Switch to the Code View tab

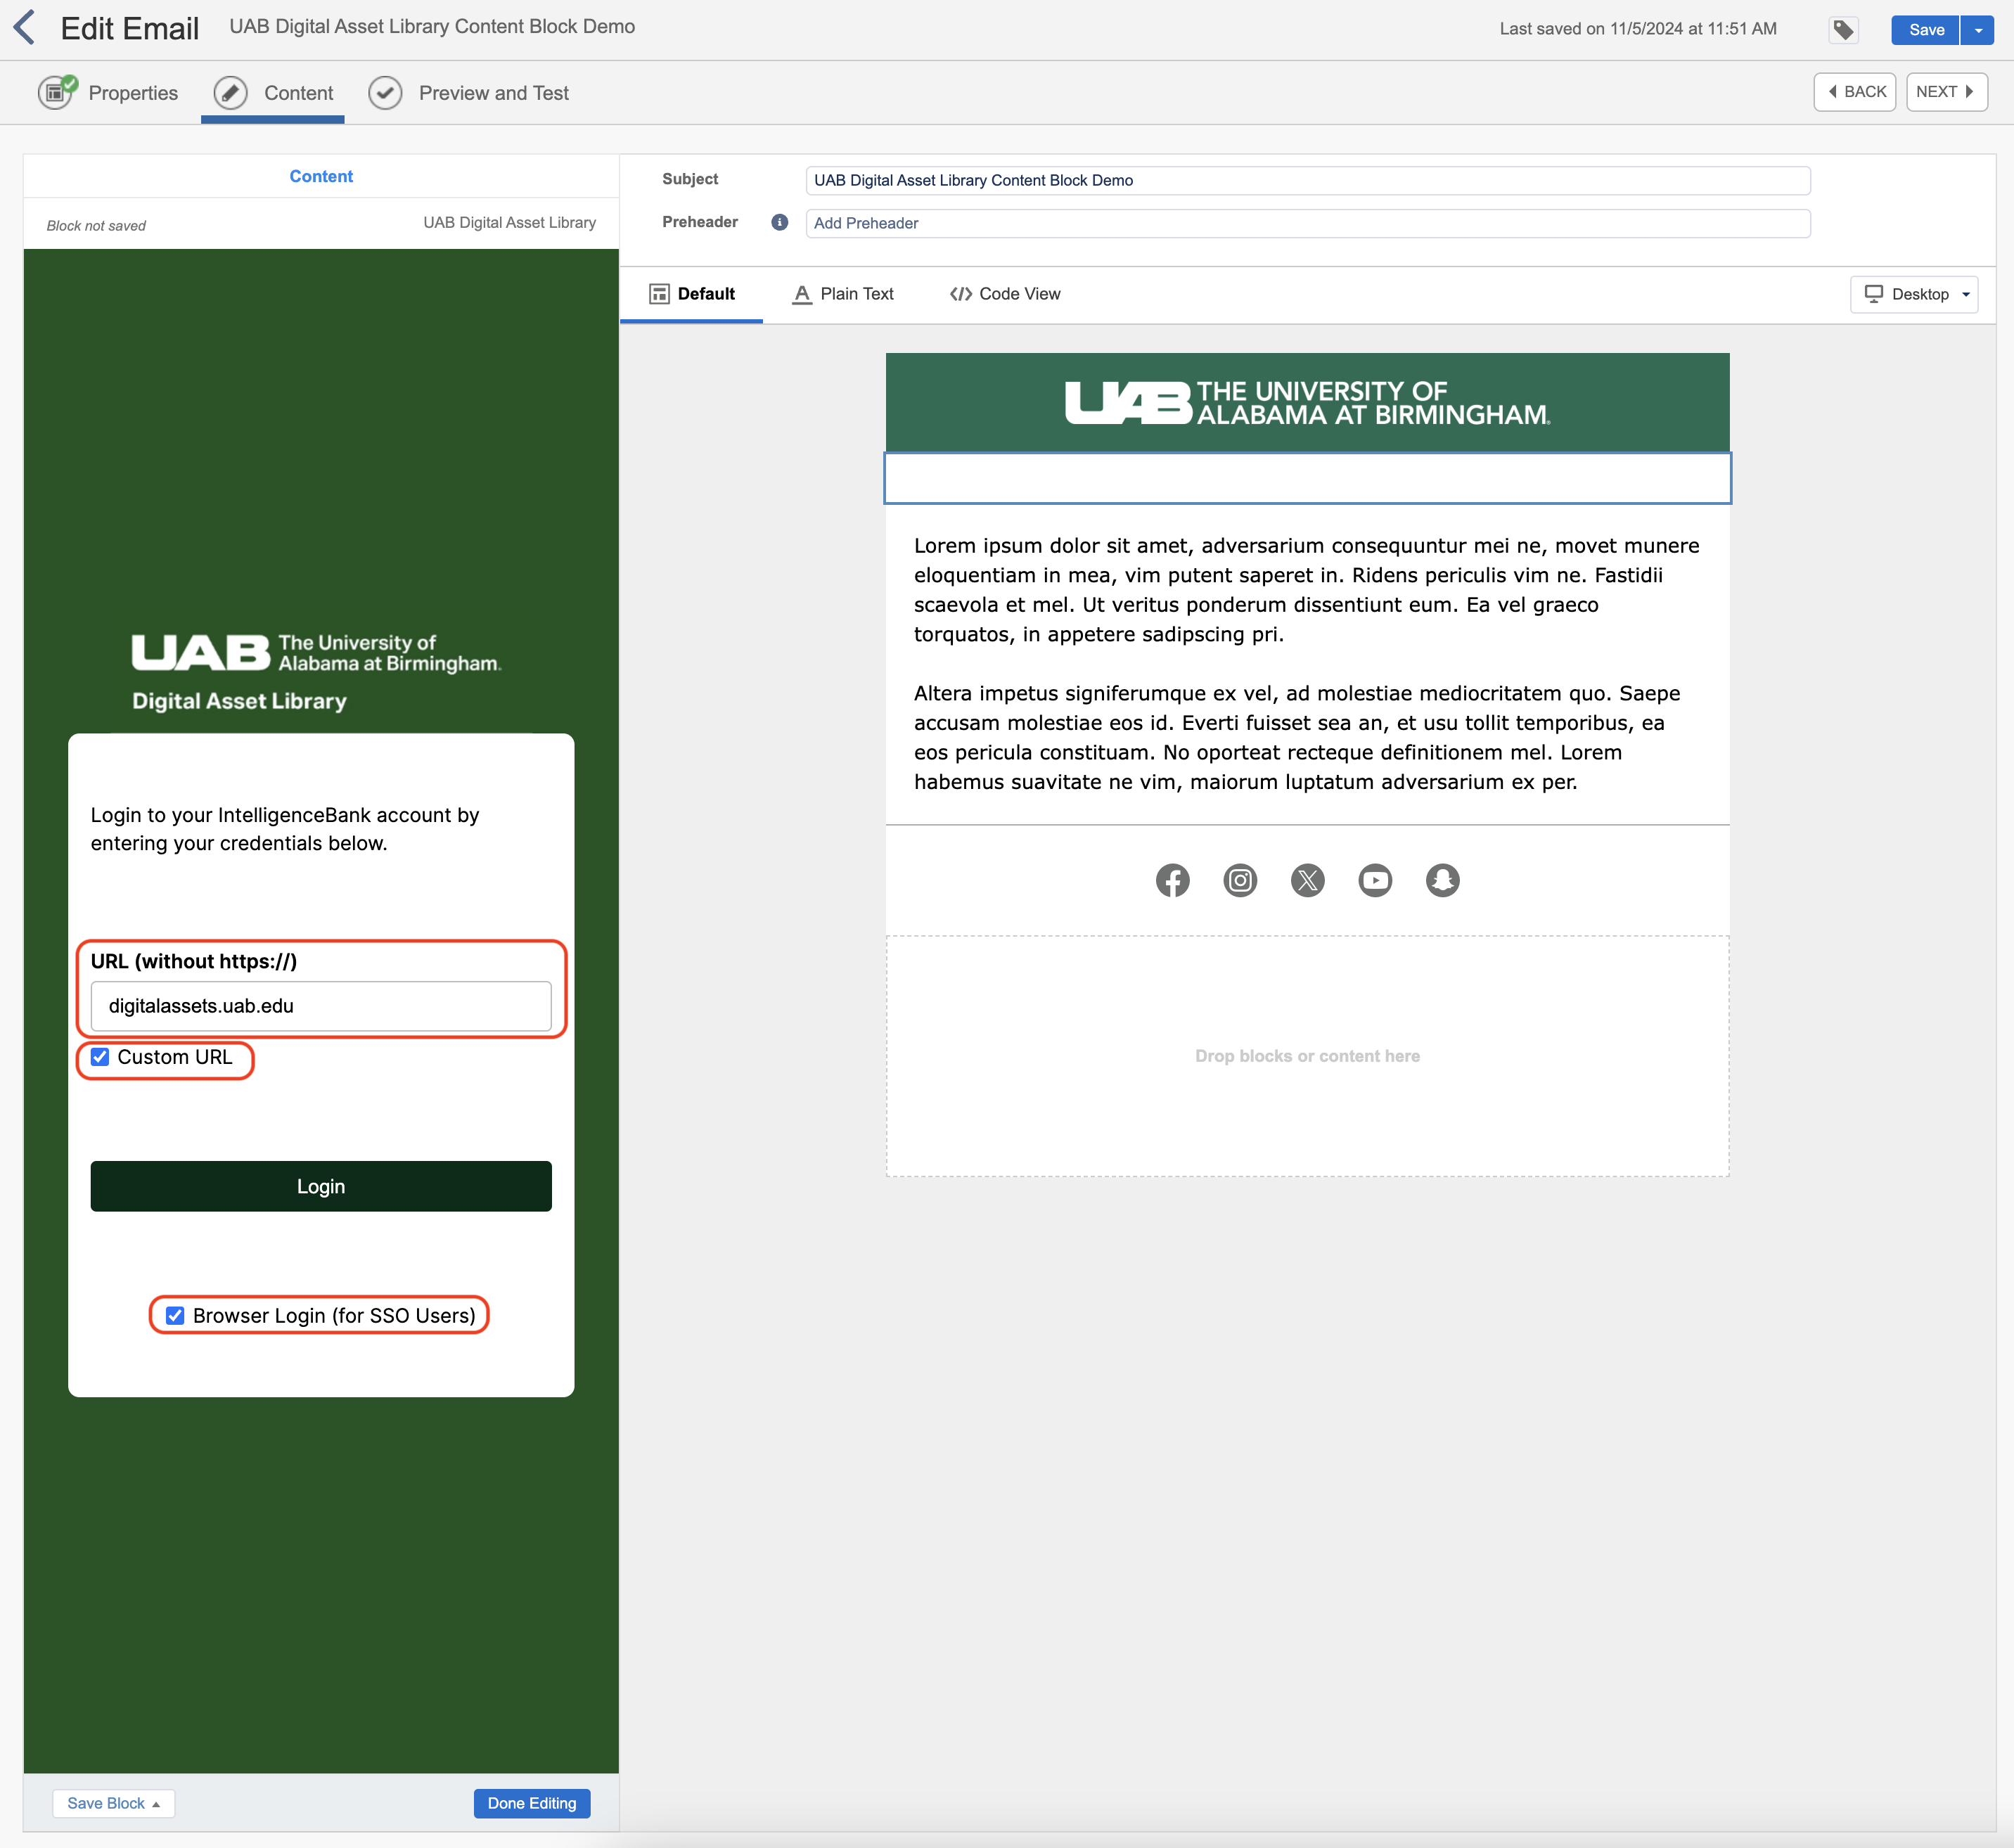pos(1005,294)
